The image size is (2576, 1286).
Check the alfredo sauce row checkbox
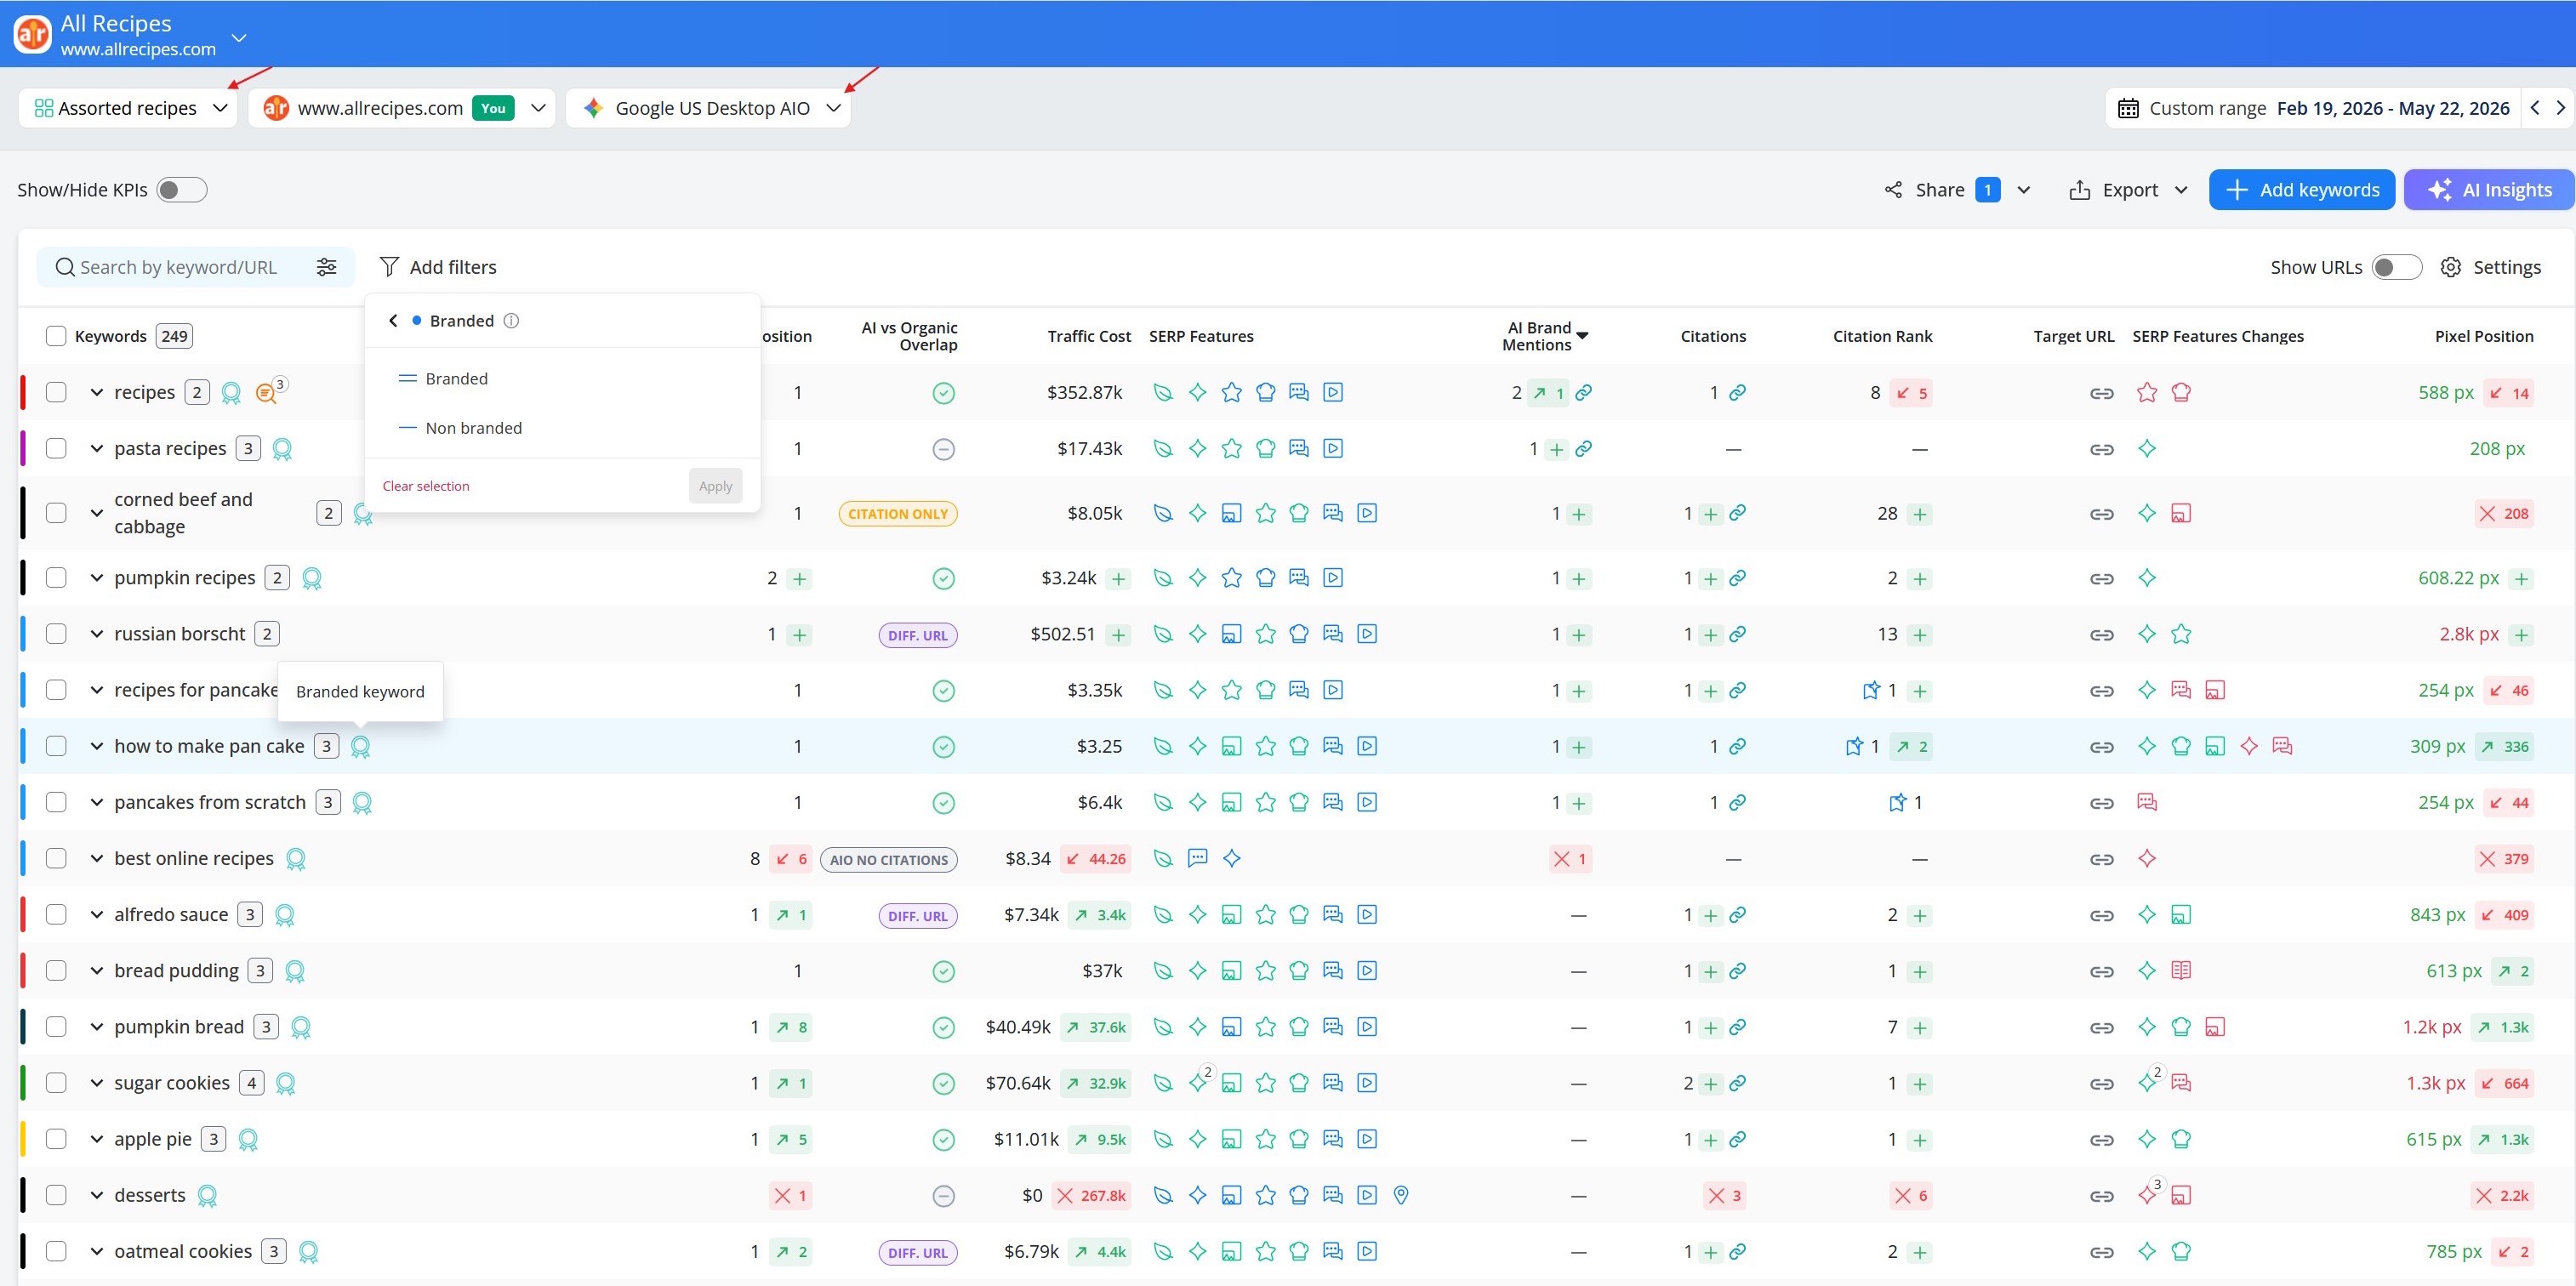pos(56,914)
